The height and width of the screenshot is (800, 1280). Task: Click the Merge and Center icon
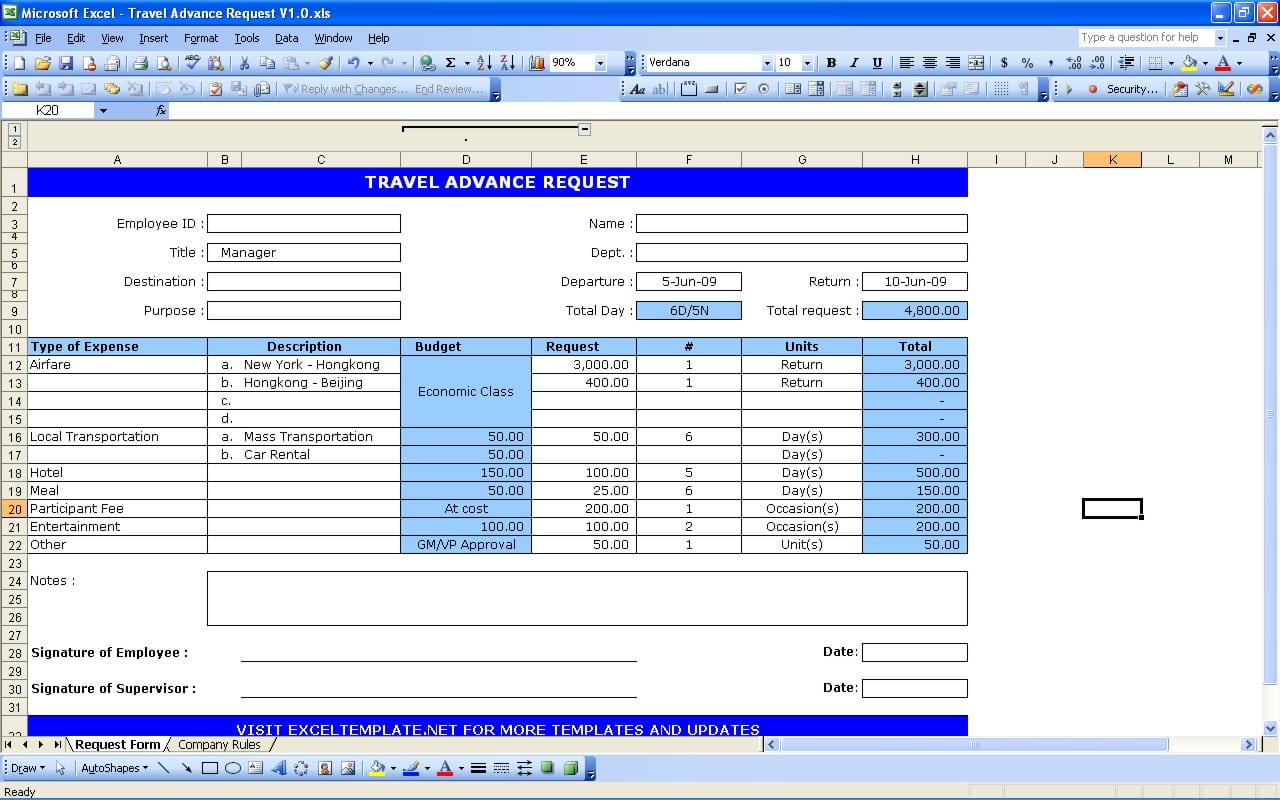[x=975, y=62]
